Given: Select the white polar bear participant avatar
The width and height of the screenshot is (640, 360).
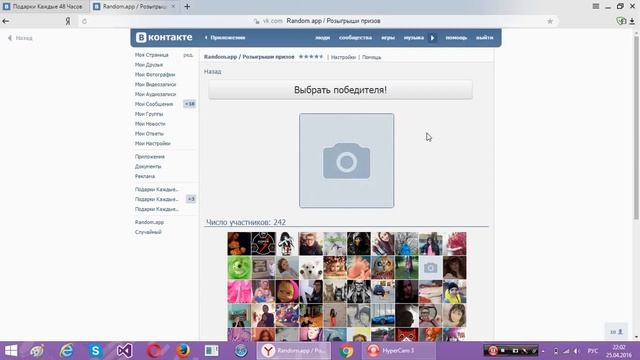Looking at the screenshot, I should (x=311, y=268).
